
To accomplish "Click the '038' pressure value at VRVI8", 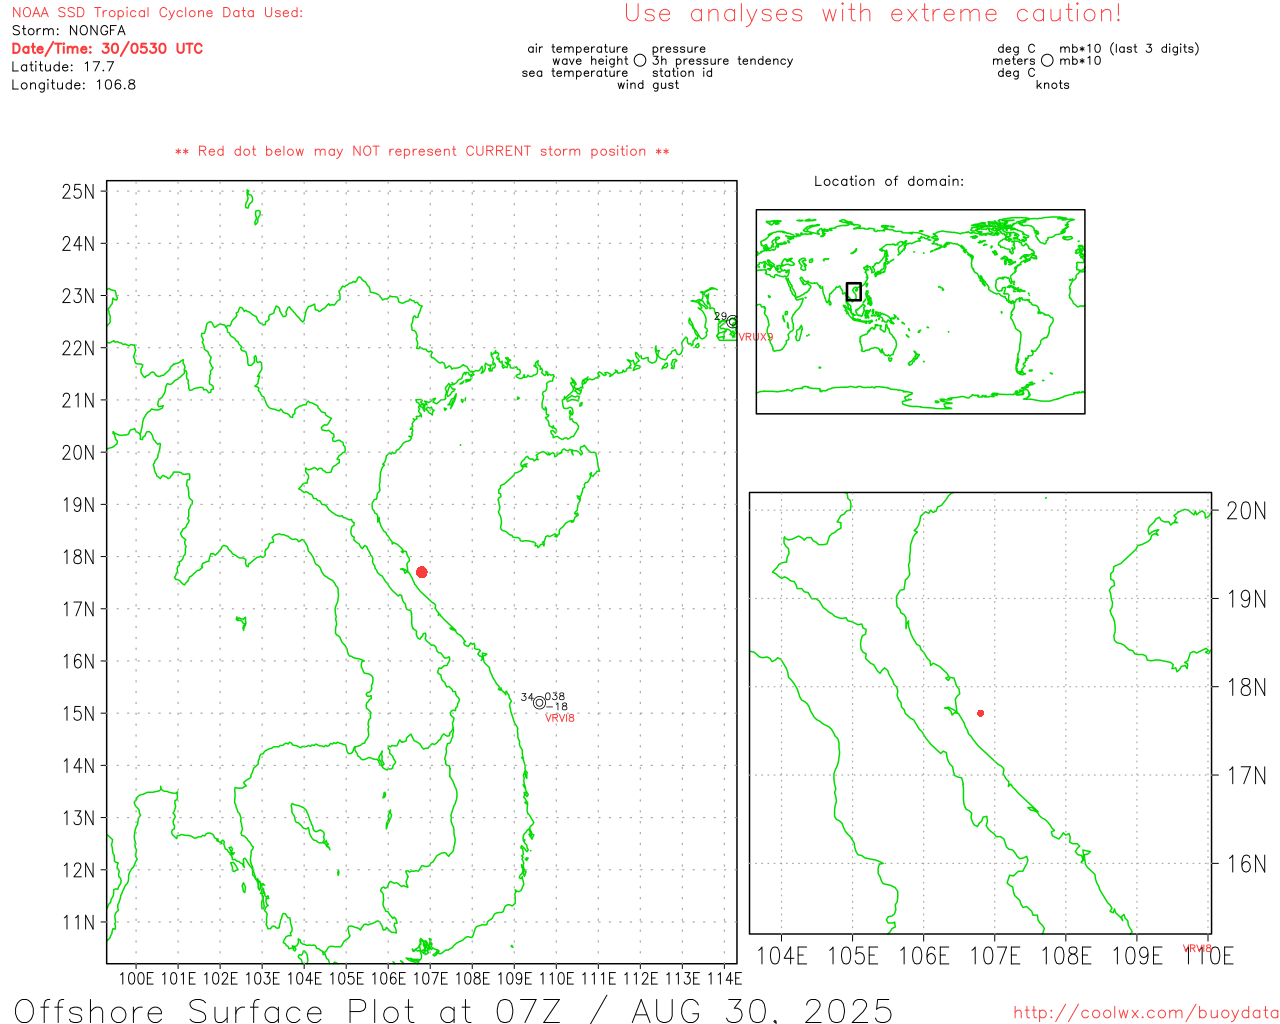I will point(555,697).
